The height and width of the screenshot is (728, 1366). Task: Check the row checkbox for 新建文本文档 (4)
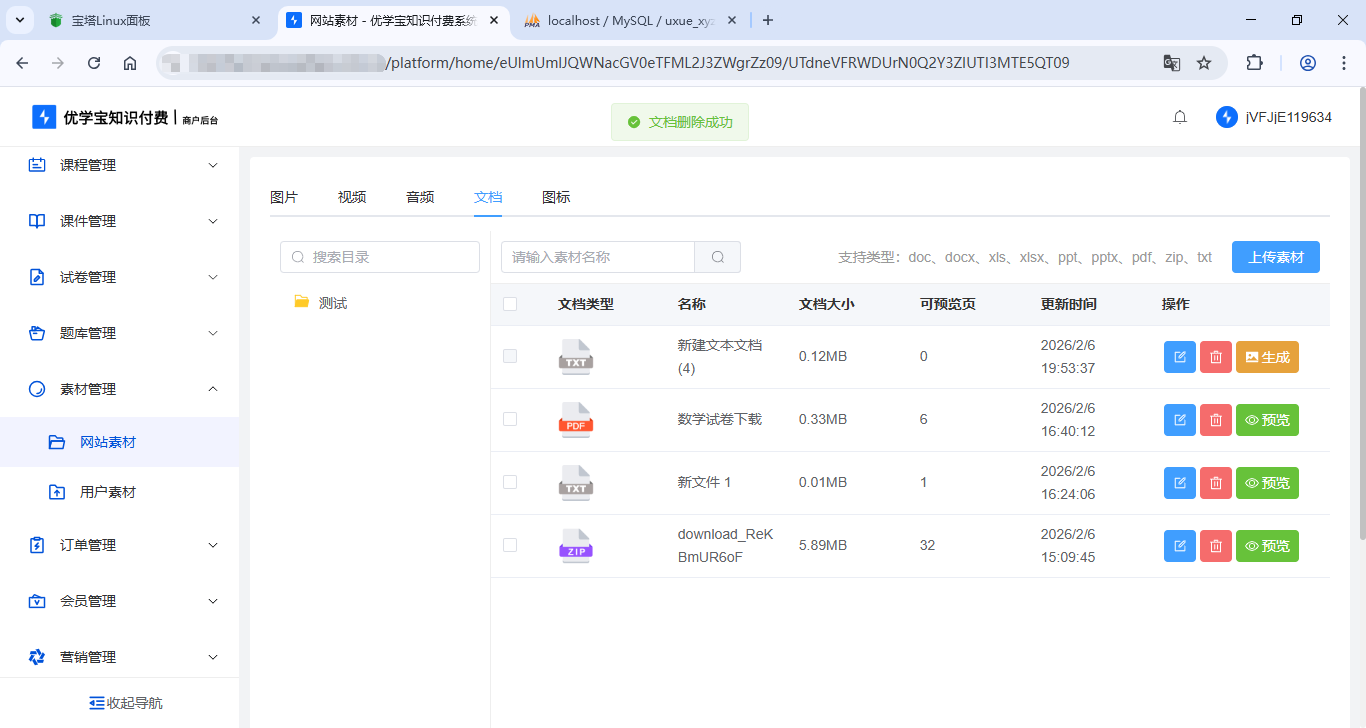pos(510,357)
